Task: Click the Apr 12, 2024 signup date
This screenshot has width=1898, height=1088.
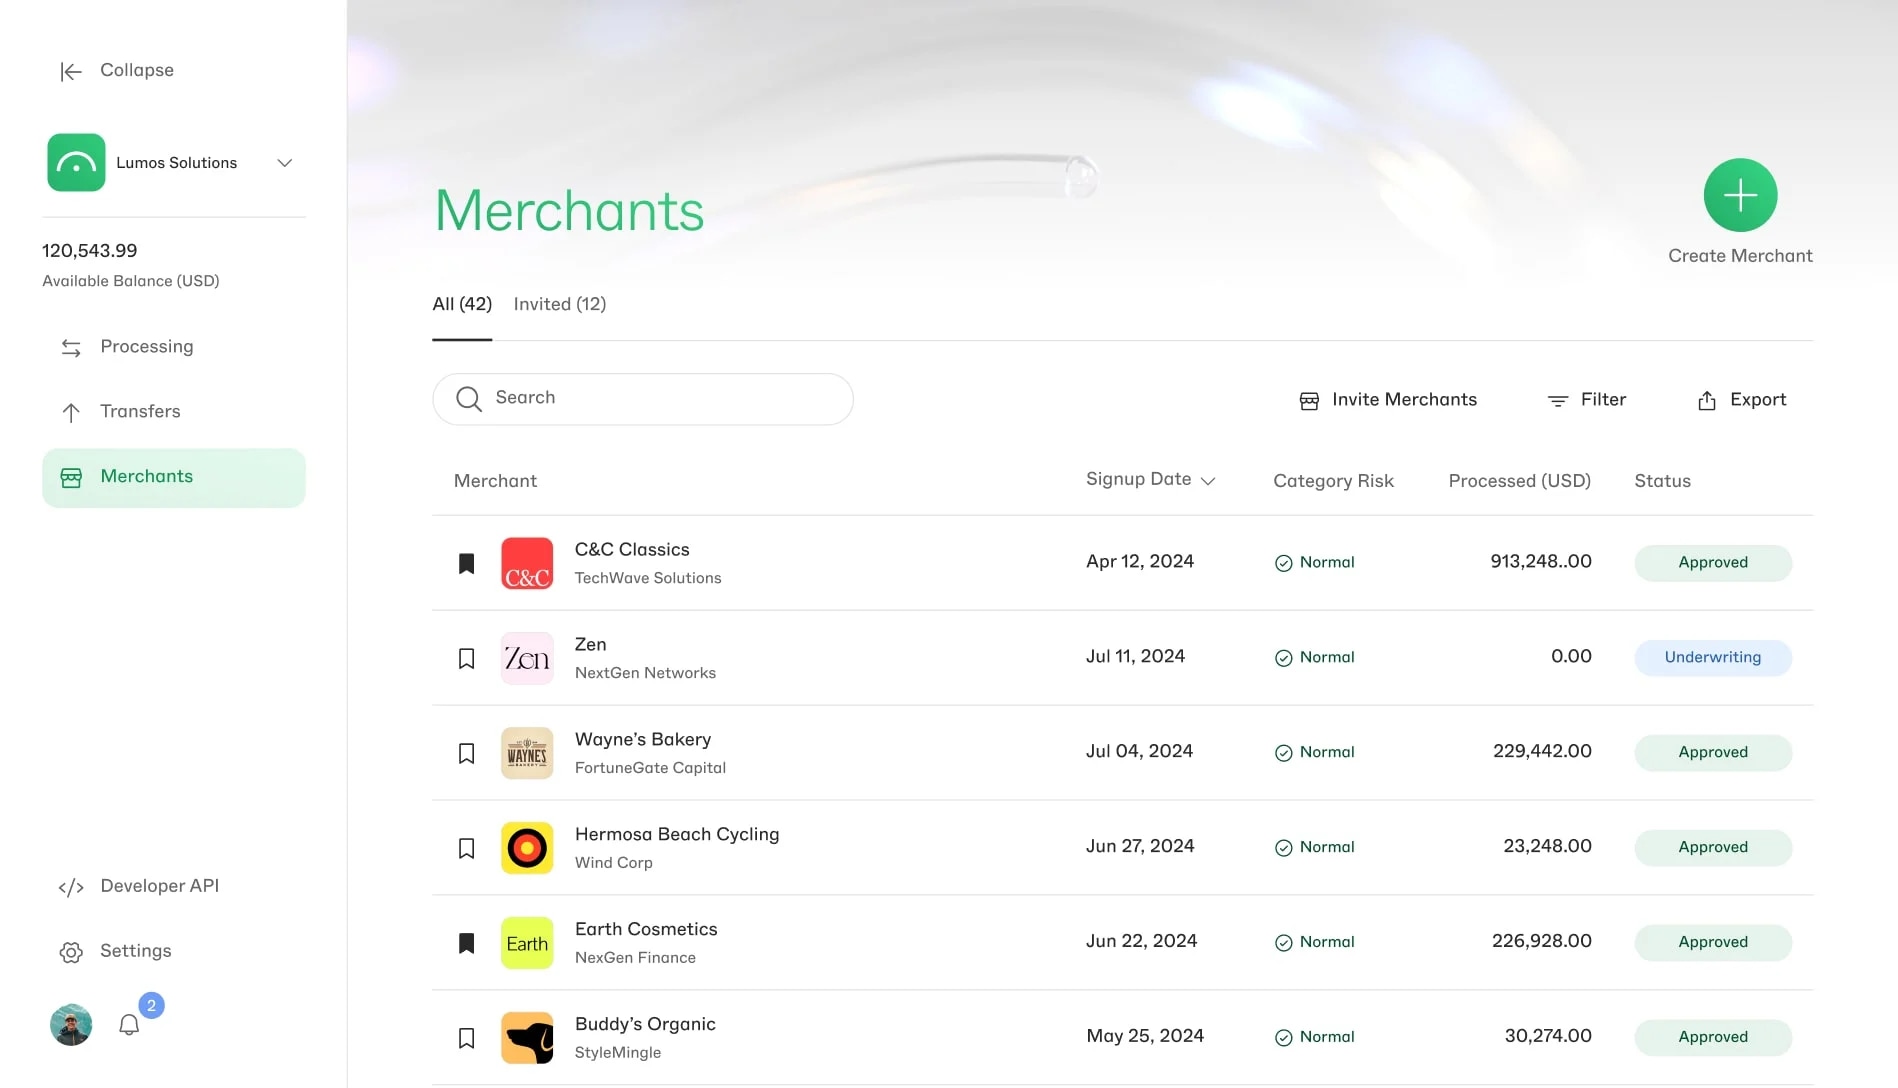Action: tap(1140, 562)
